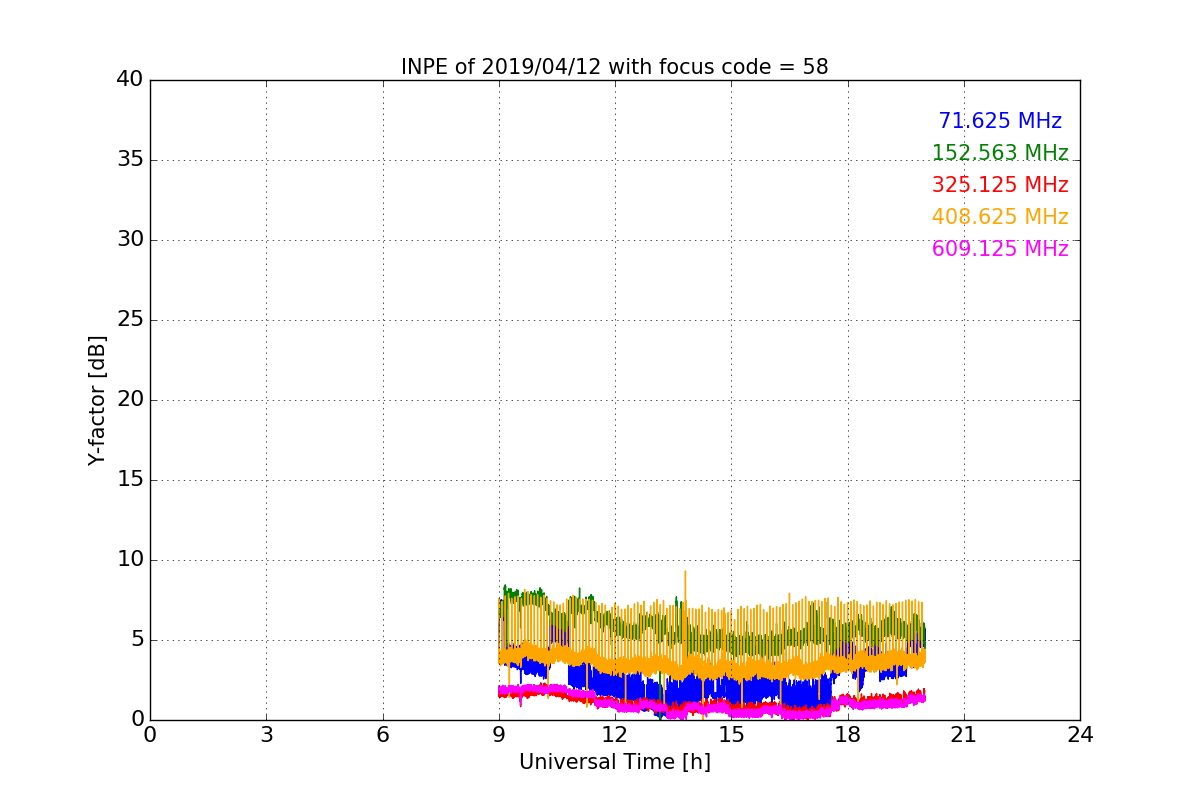Click the x-axis tick label 18
1200x800 pixels.
click(x=848, y=735)
